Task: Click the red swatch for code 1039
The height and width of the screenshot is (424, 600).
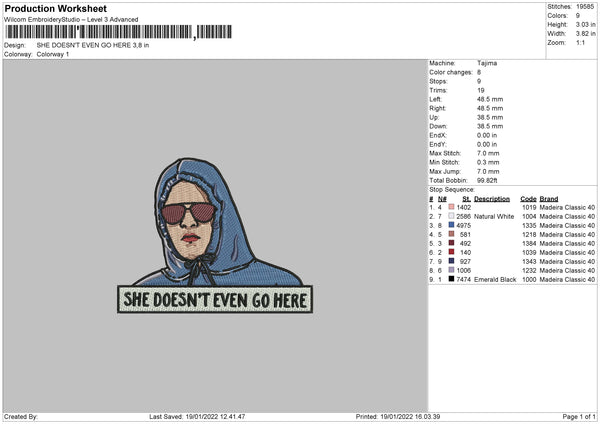Action: (x=452, y=252)
